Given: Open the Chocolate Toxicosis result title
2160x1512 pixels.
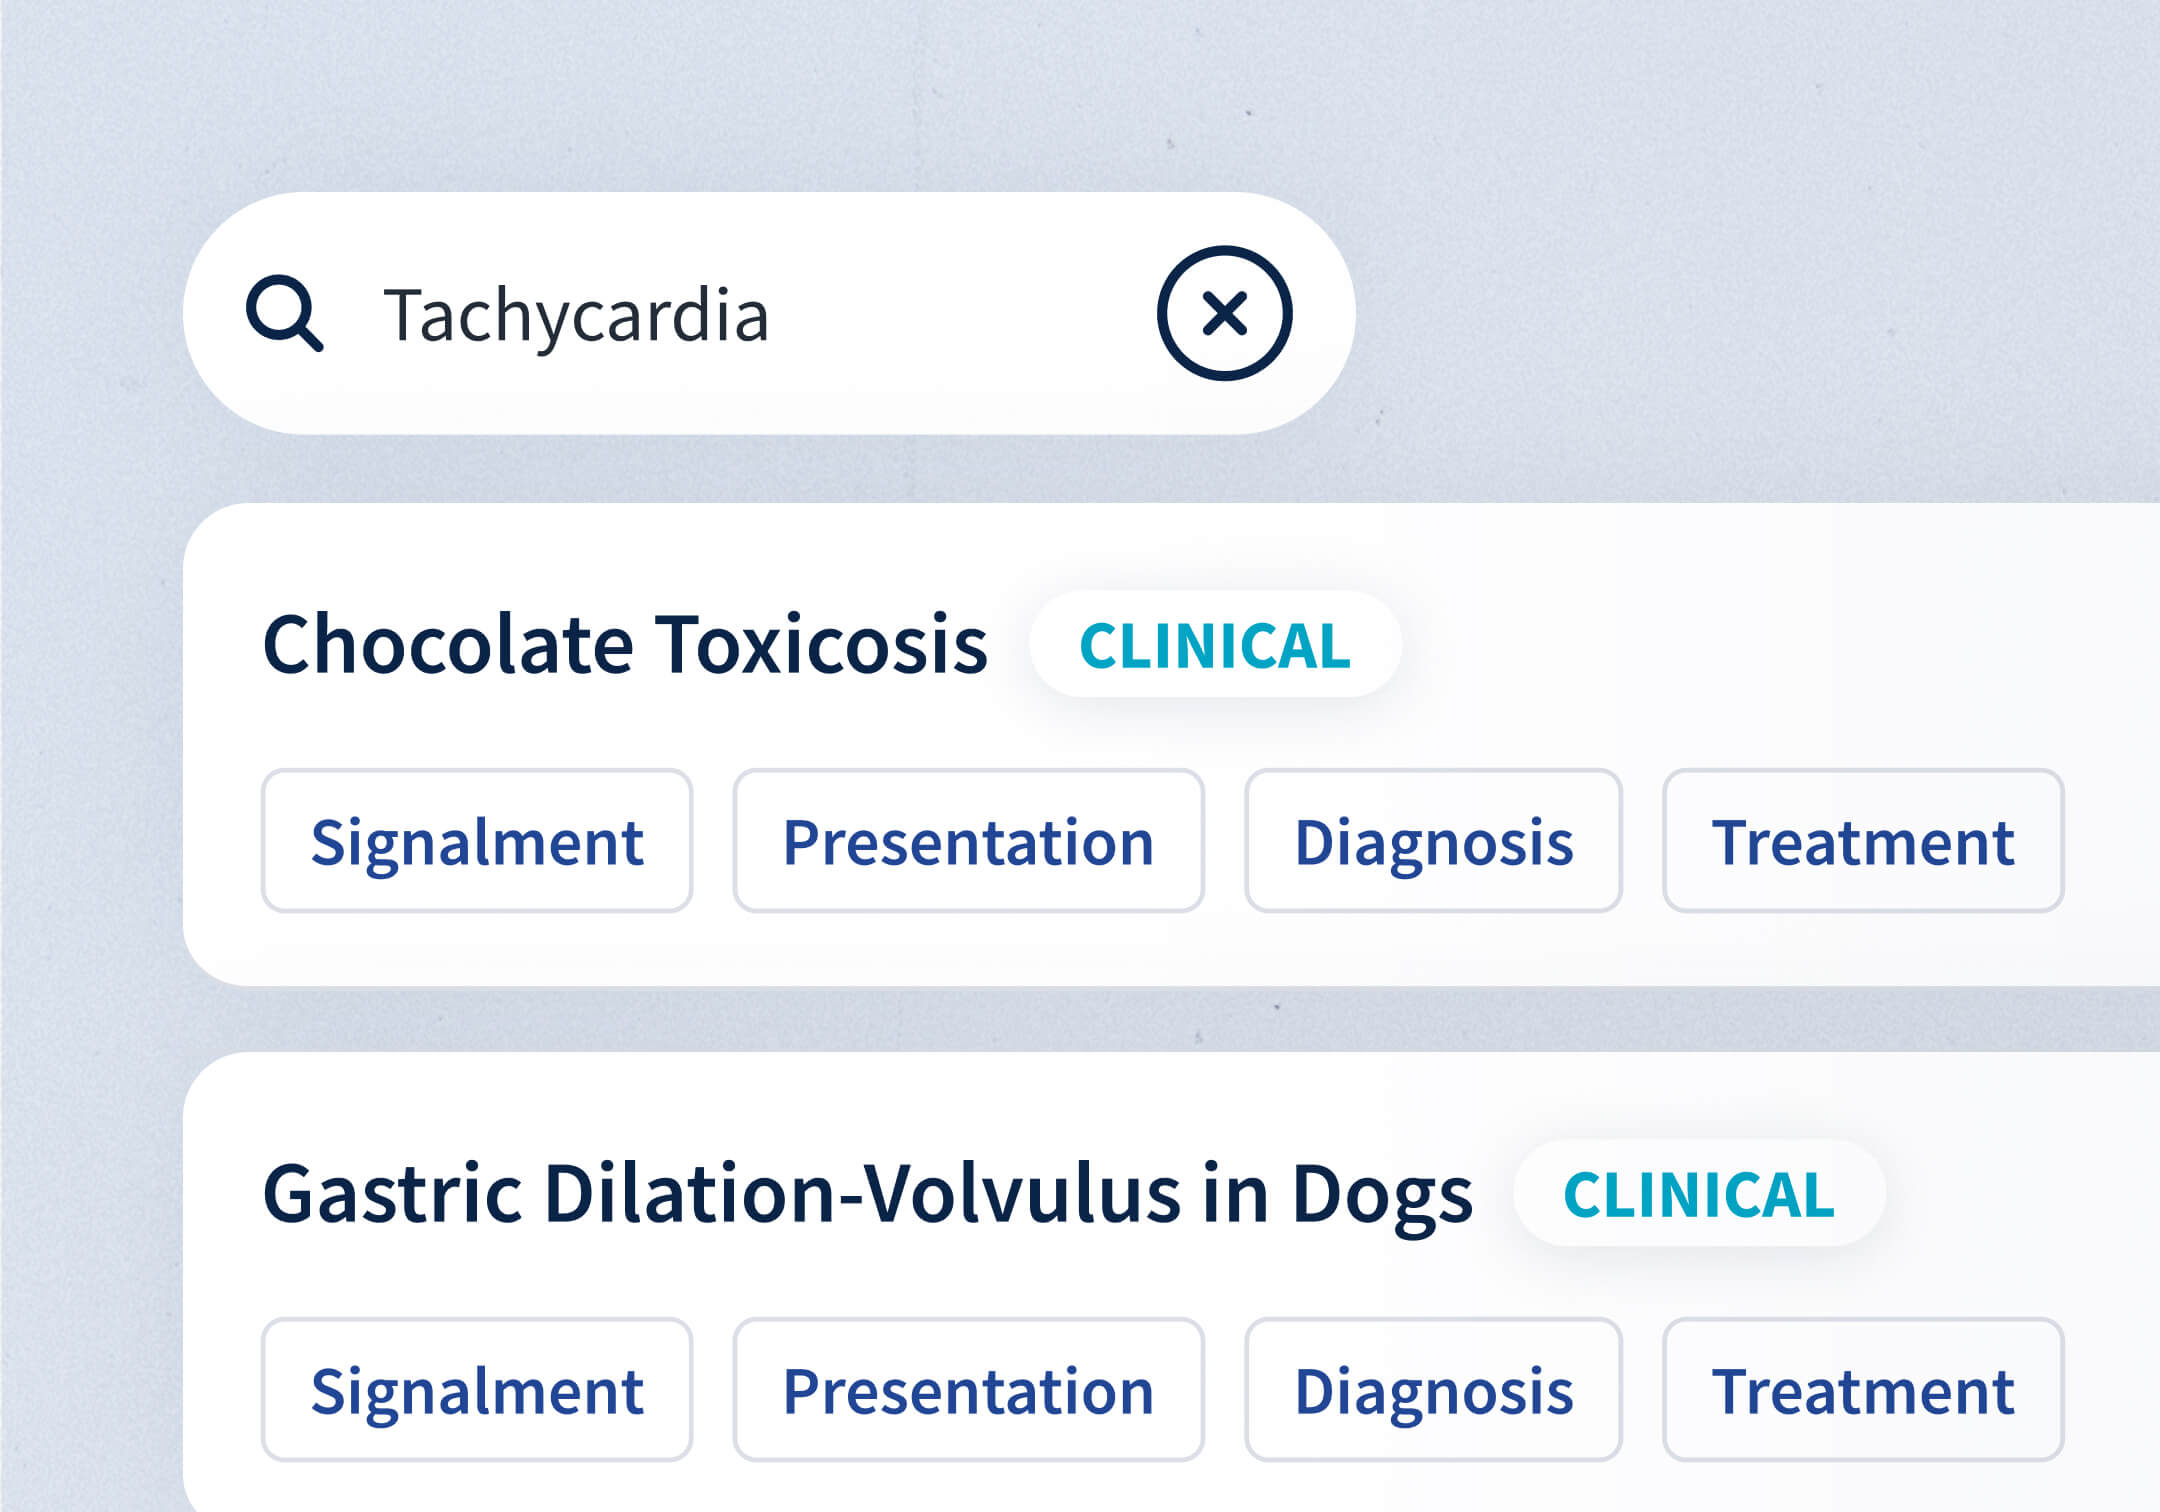Looking at the screenshot, I should click(625, 645).
